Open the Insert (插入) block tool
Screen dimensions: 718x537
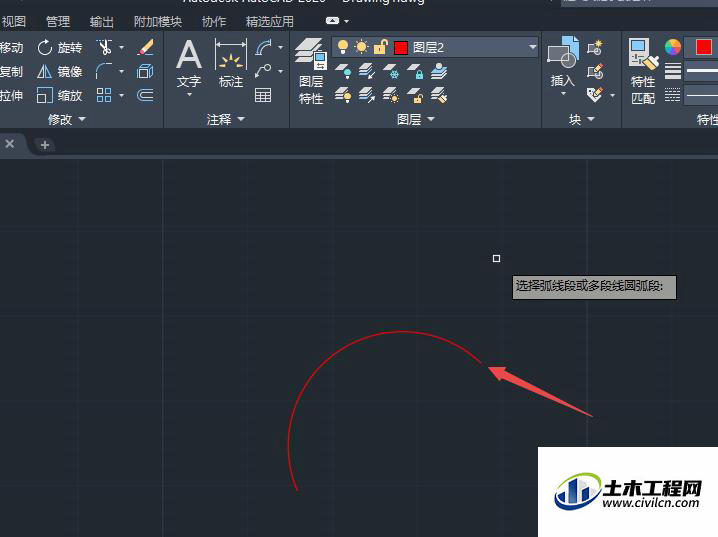pyautogui.click(x=563, y=65)
